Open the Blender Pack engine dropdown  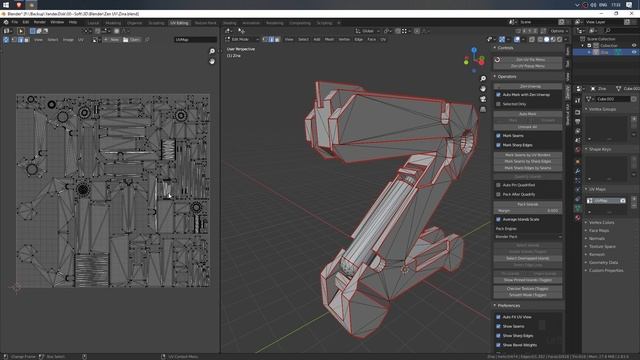[528, 237]
